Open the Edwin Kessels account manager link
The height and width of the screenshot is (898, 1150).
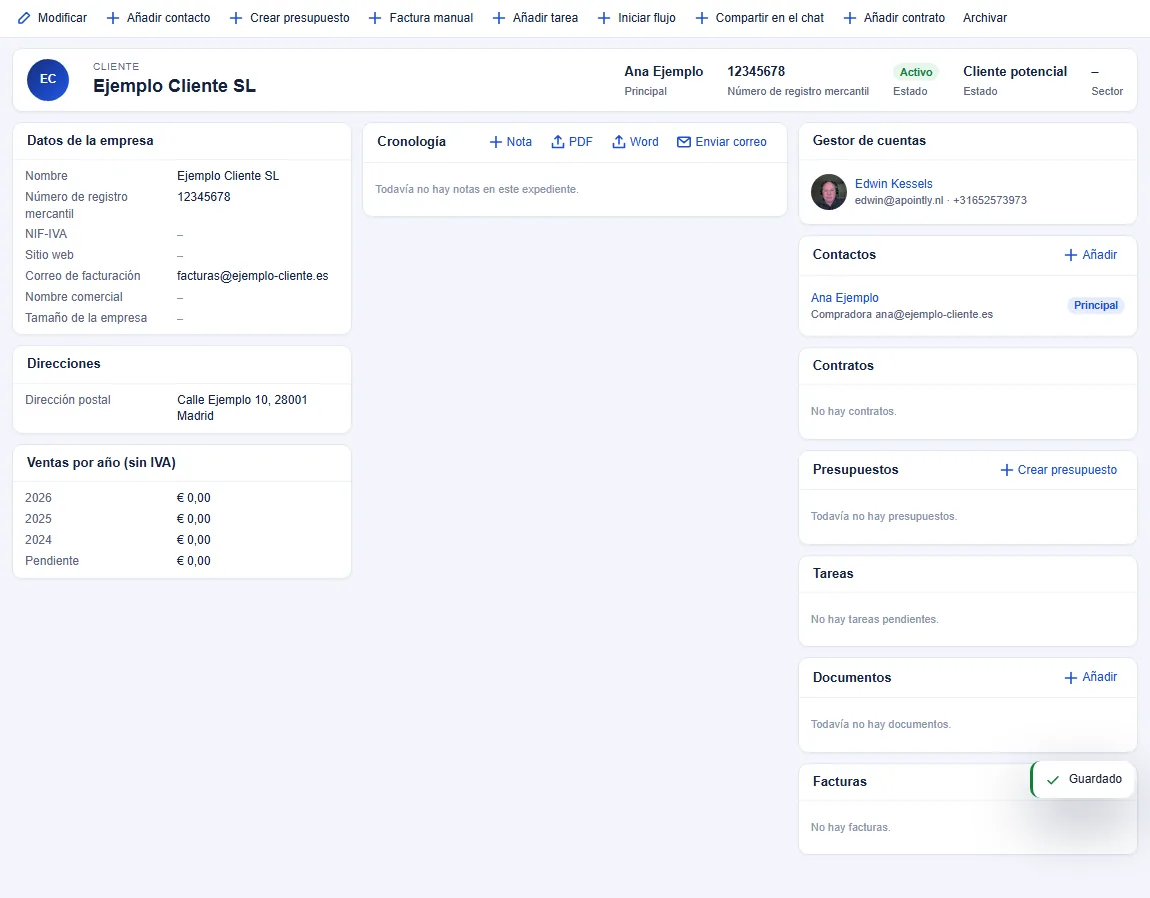tap(893, 183)
